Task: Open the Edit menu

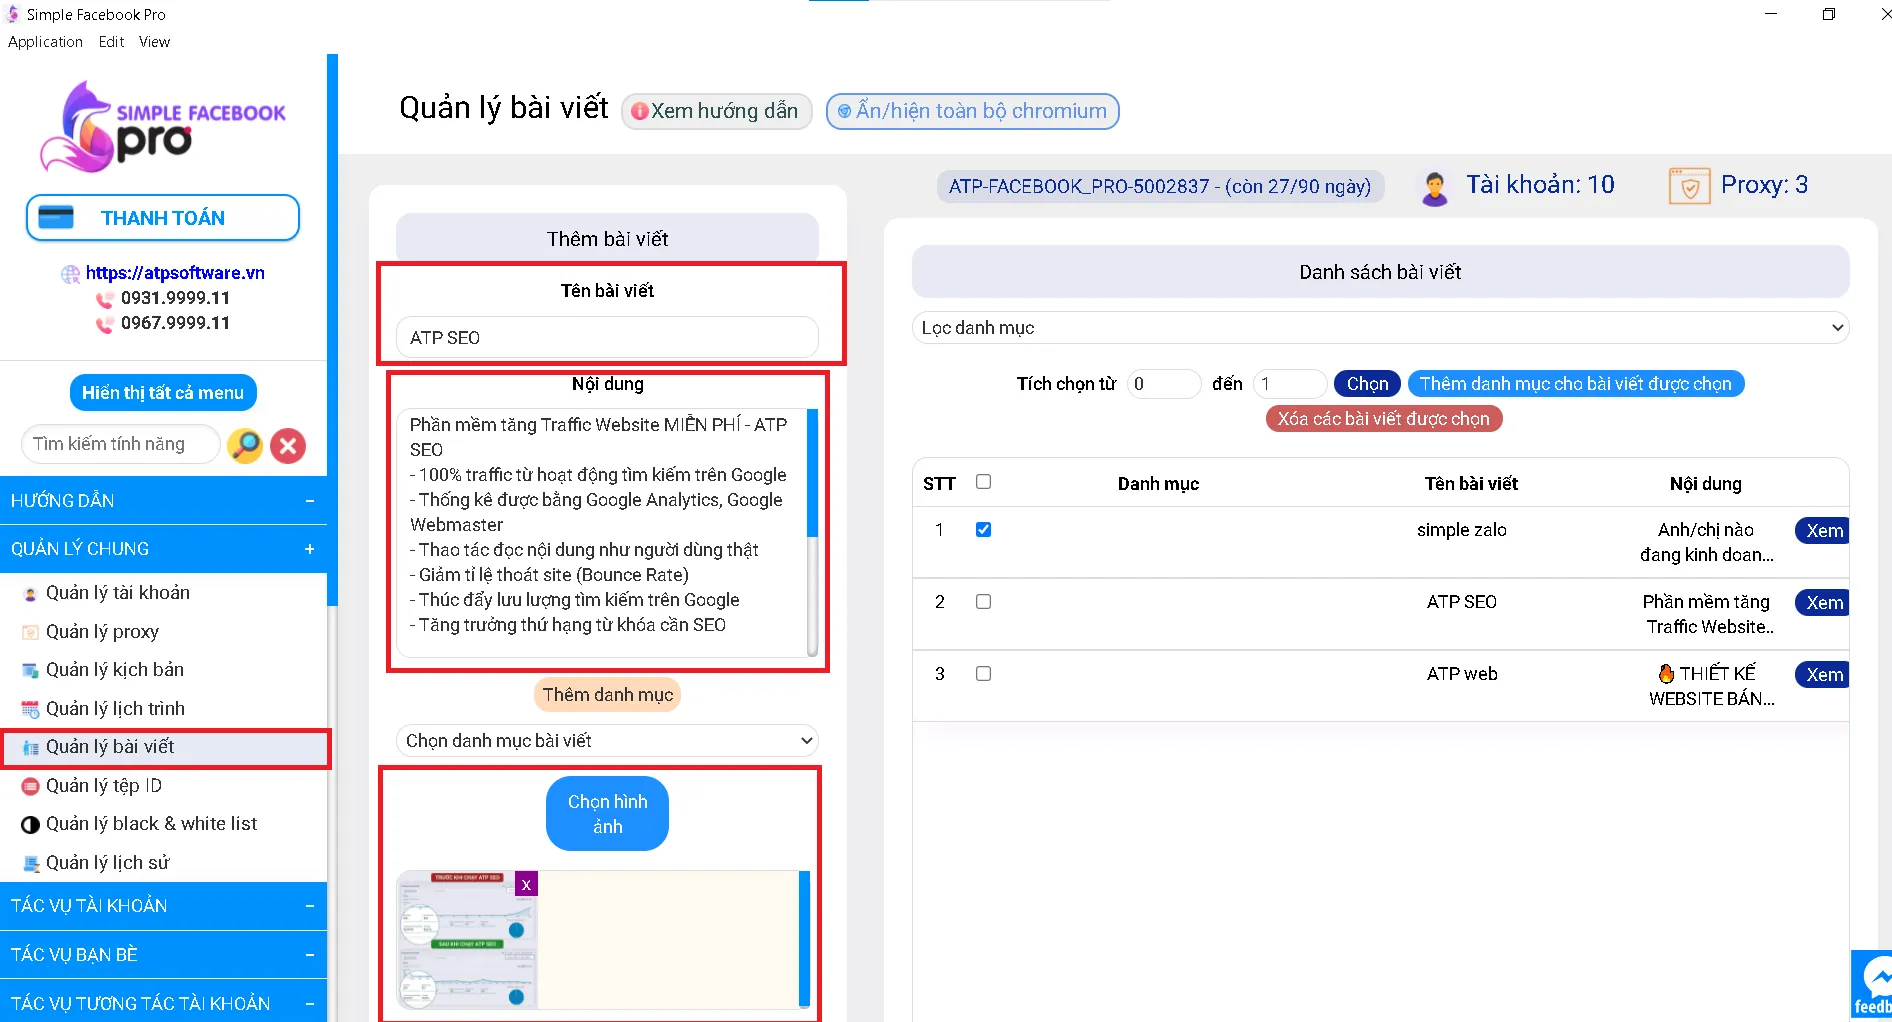Action: point(110,41)
